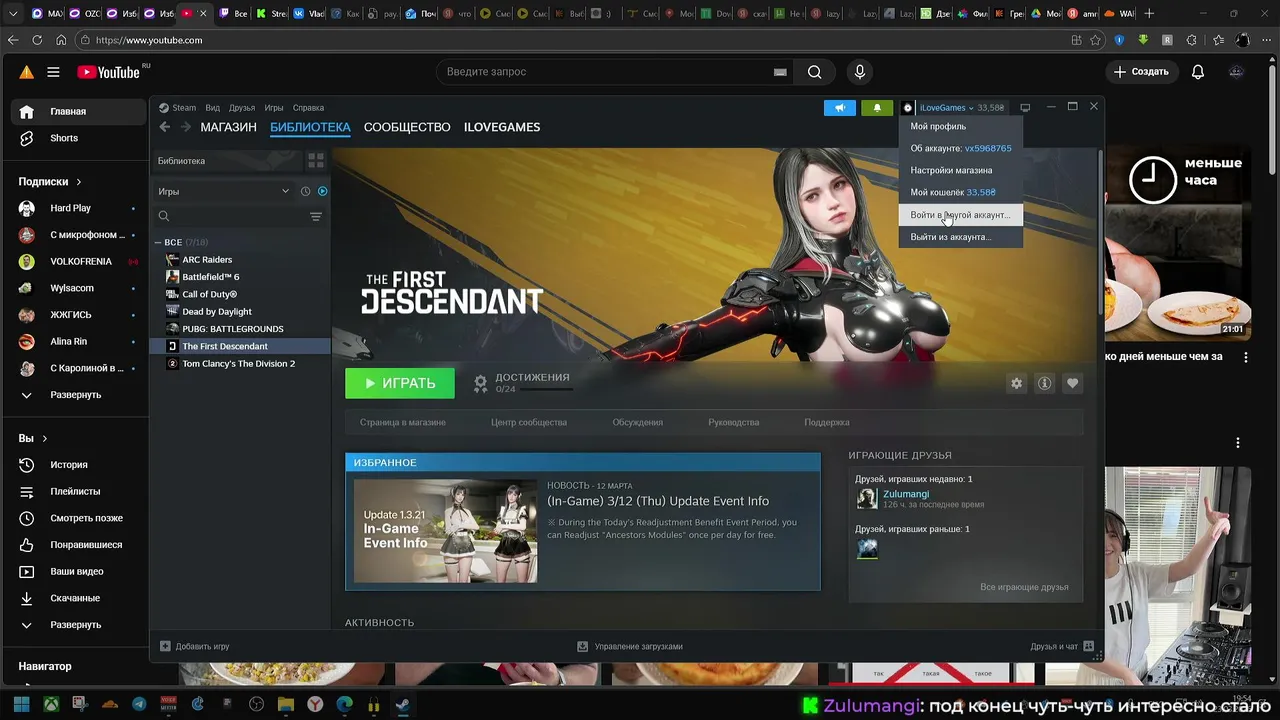Screen dimensions: 1280x720
Task: Open friend Zulumangi profile
Action: [x=906, y=494]
